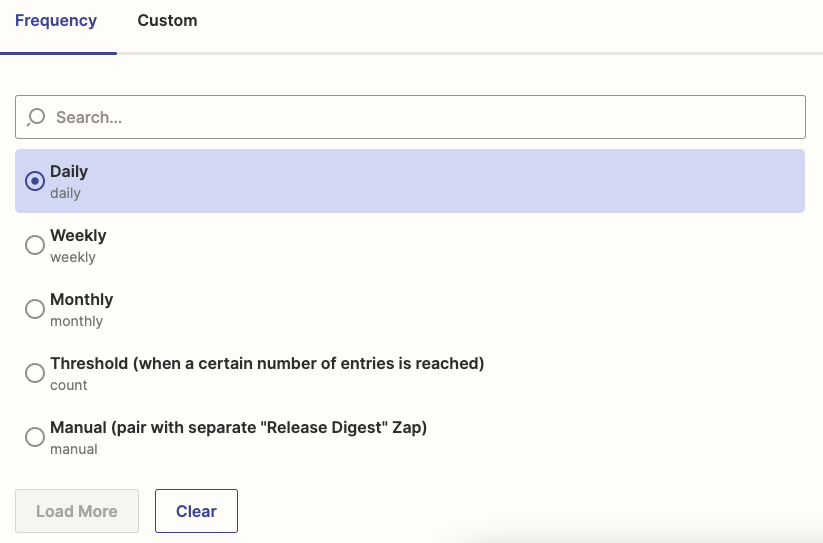This screenshot has height=543, width=823.
Task: Click the "count" value subtitle
Action: click(69, 385)
